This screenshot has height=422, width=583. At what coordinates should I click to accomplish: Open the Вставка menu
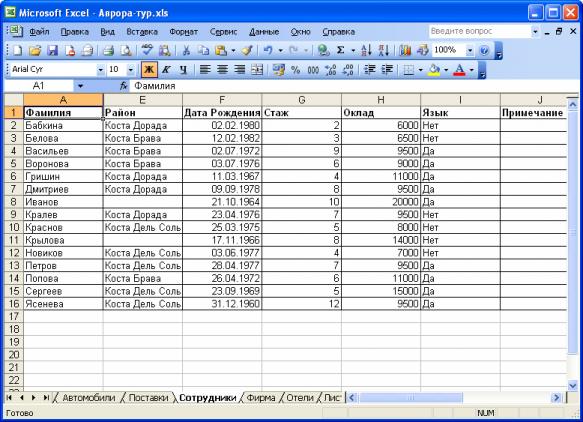[142, 32]
